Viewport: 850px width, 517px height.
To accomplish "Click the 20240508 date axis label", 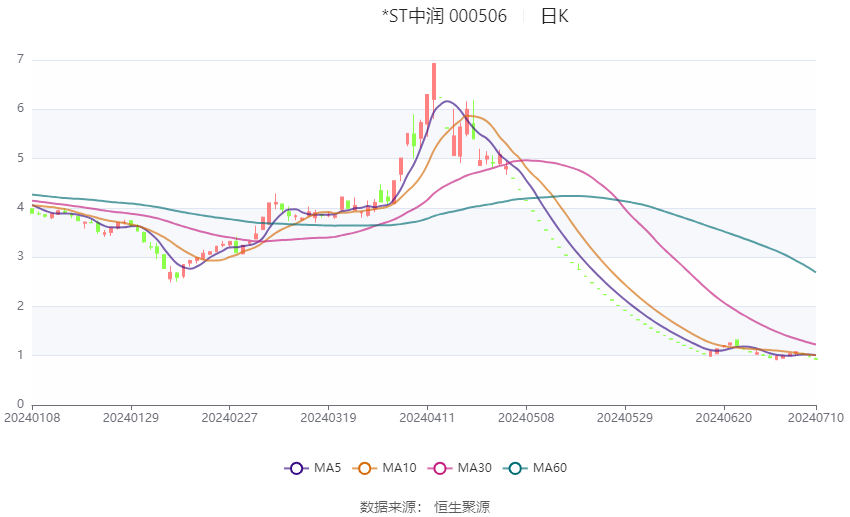I will (x=526, y=418).
